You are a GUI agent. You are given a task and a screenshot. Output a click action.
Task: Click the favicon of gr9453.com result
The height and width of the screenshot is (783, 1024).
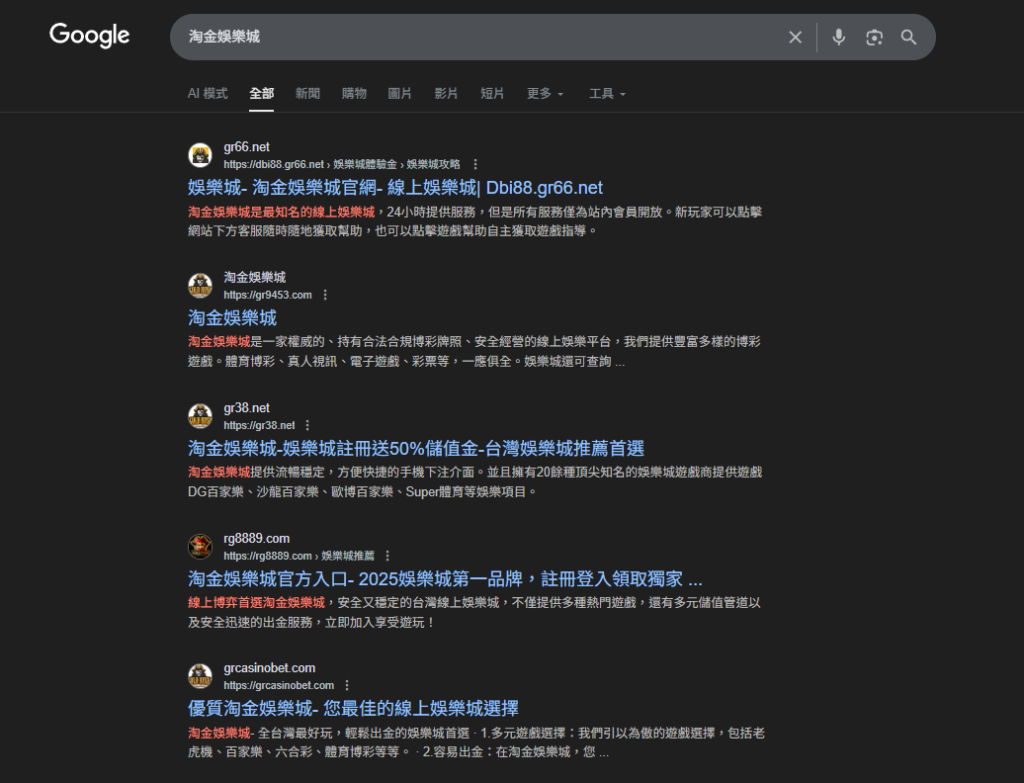pyautogui.click(x=200, y=285)
